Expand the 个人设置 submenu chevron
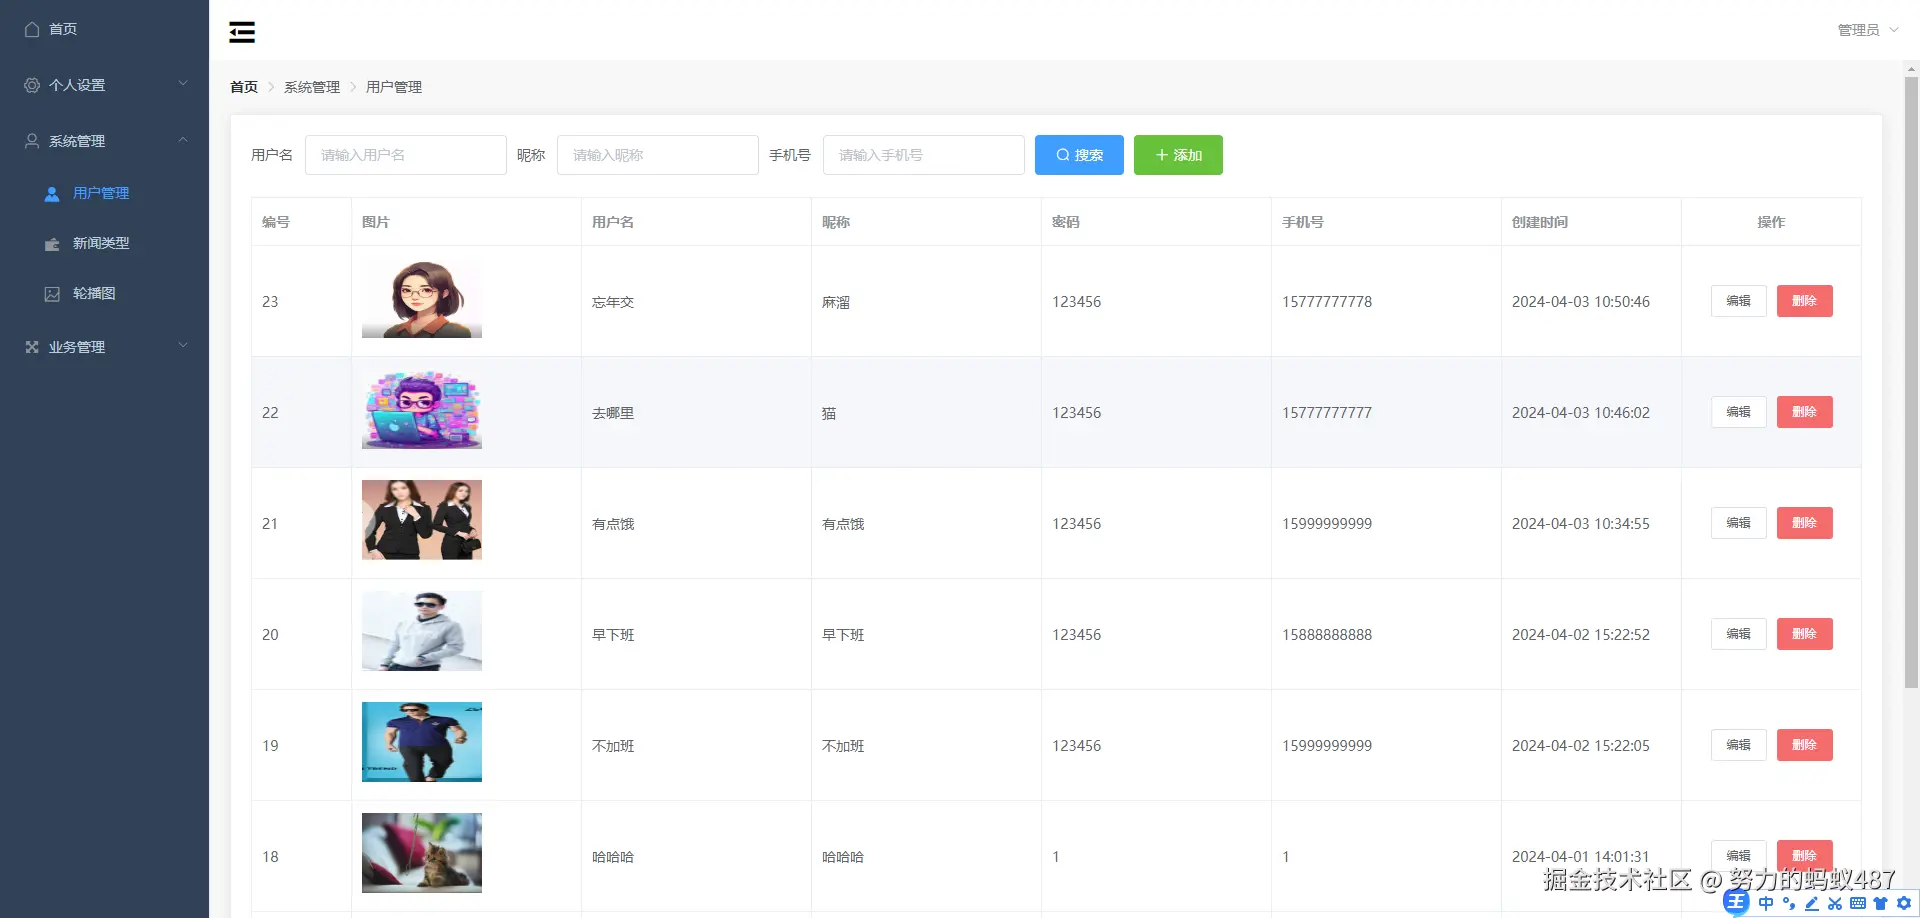The image size is (1920, 918). point(183,84)
